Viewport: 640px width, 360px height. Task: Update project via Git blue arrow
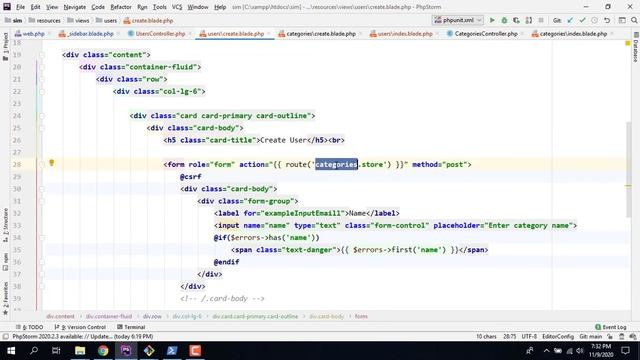(570, 20)
